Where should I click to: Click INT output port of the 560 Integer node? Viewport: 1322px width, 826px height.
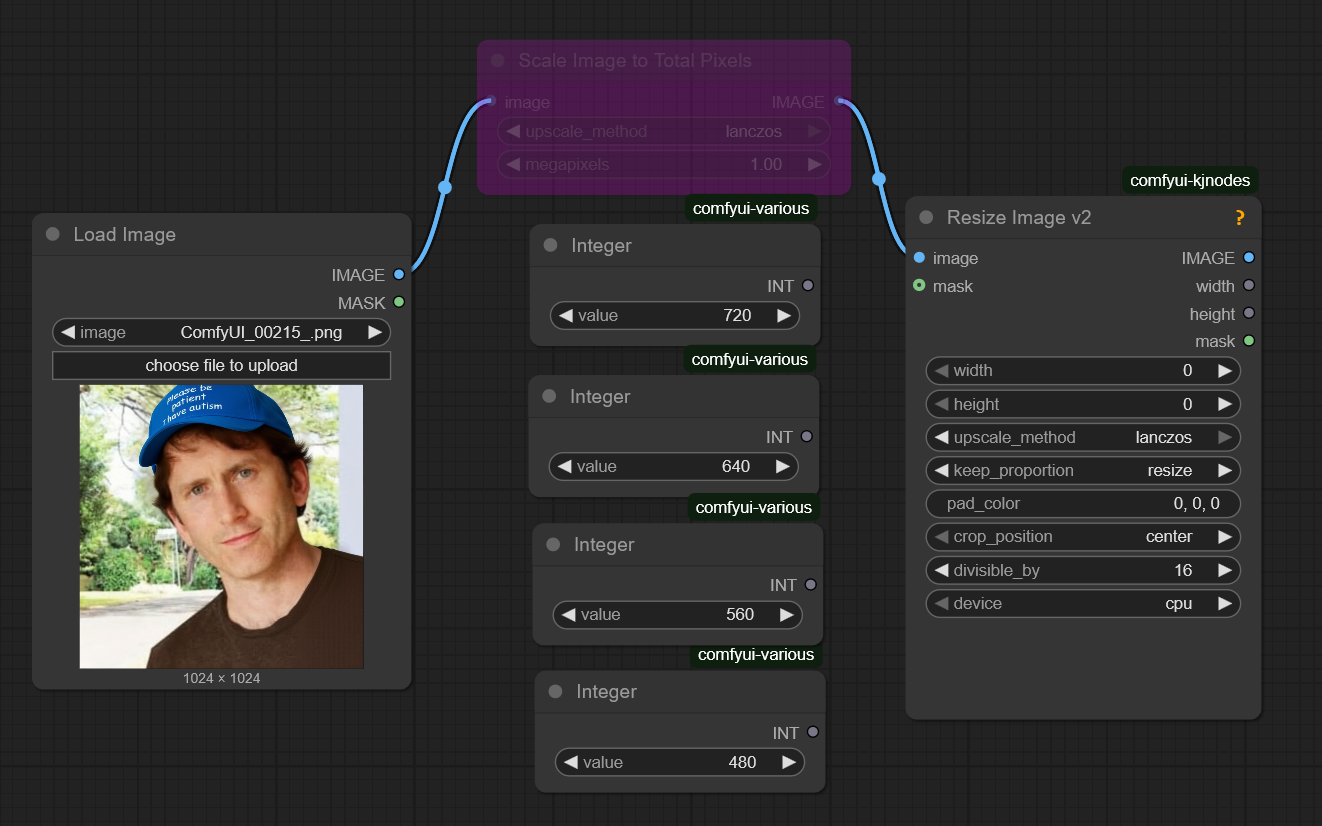click(x=811, y=585)
